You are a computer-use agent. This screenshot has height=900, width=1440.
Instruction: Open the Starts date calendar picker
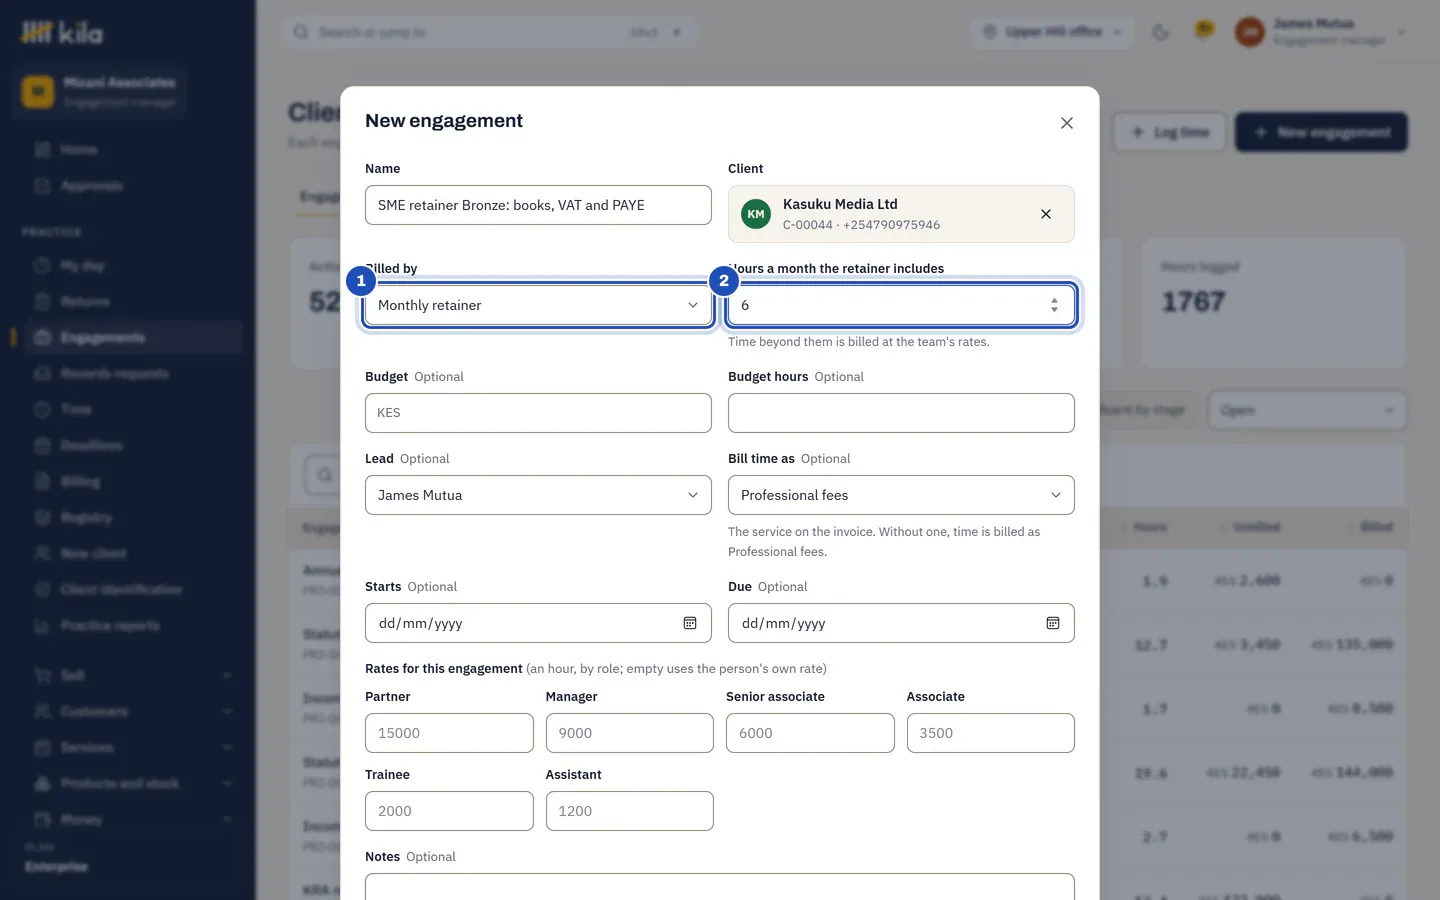point(690,623)
